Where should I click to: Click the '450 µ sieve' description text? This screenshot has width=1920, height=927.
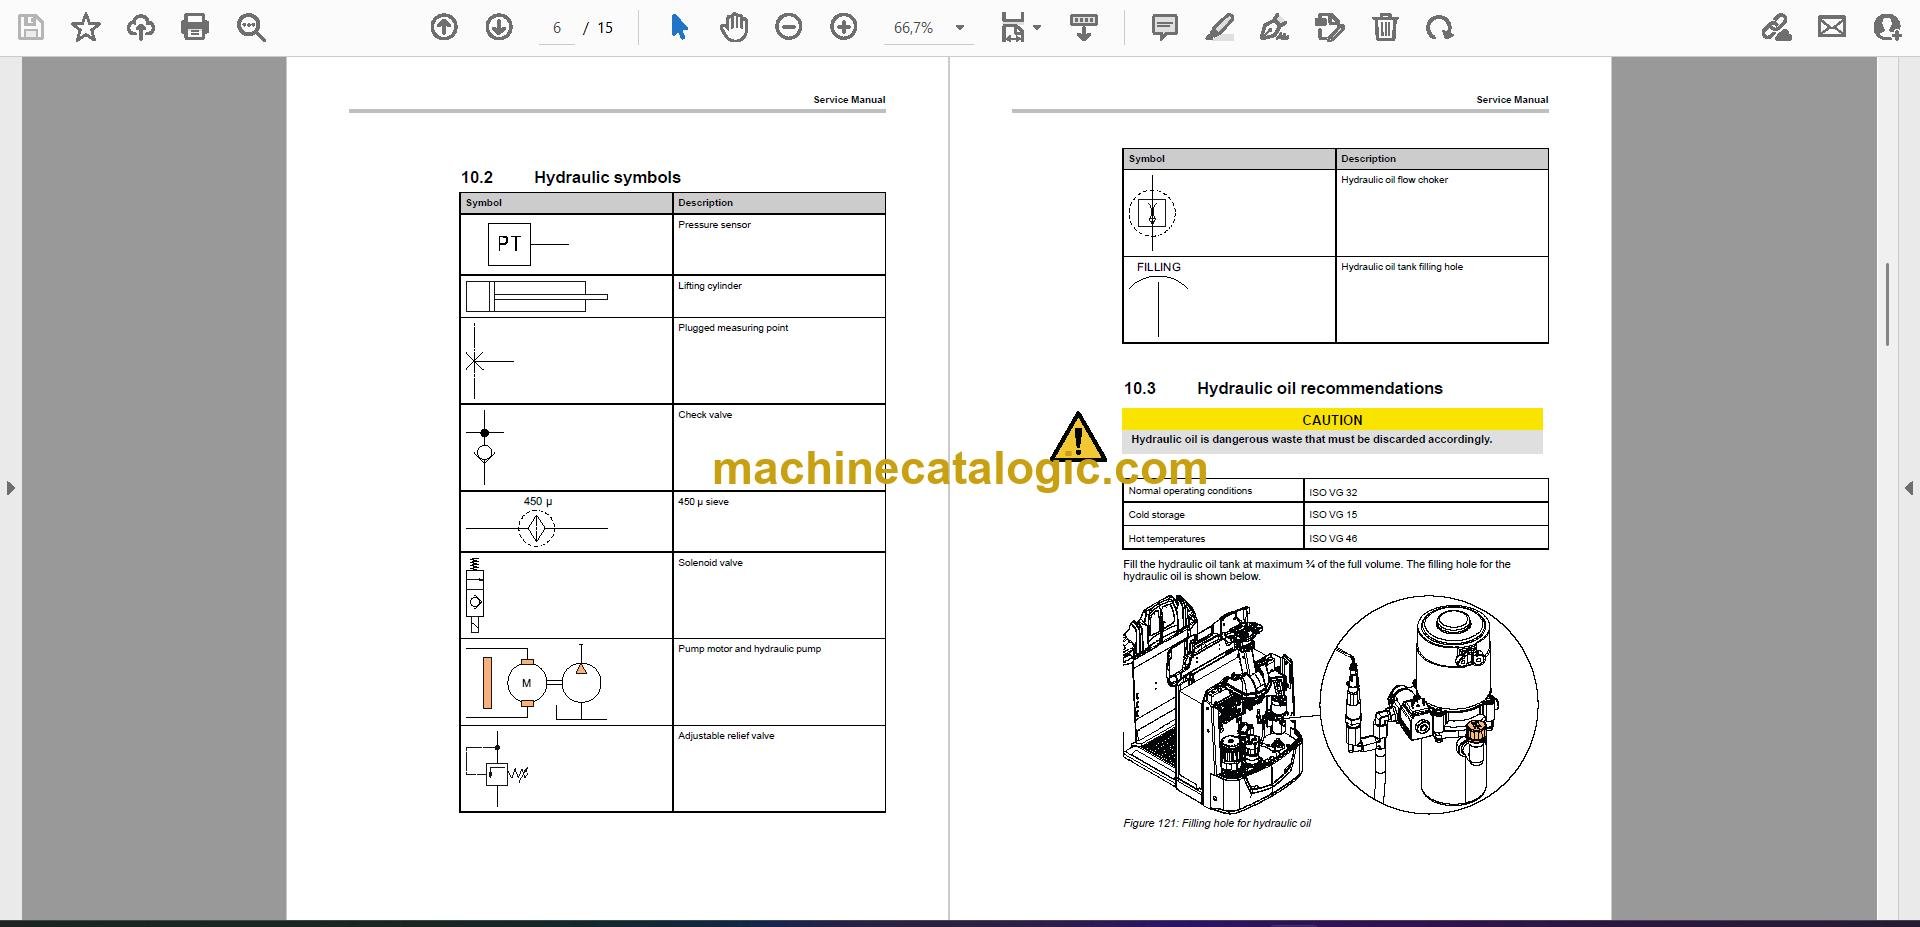click(703, 502)
